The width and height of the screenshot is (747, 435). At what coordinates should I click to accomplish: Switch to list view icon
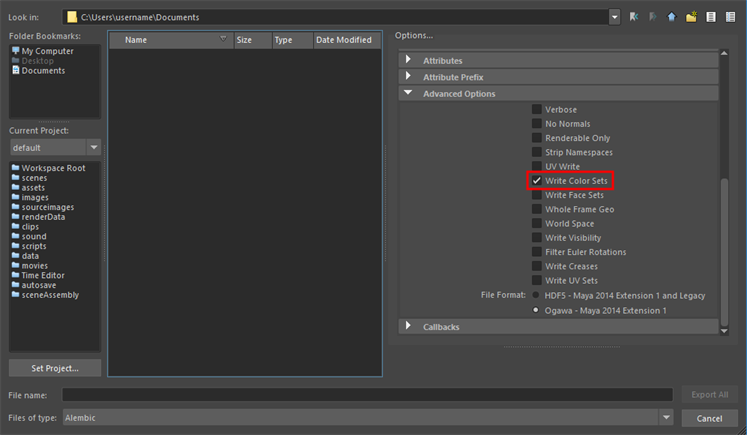pyautogui.click(x=711, y=17)
